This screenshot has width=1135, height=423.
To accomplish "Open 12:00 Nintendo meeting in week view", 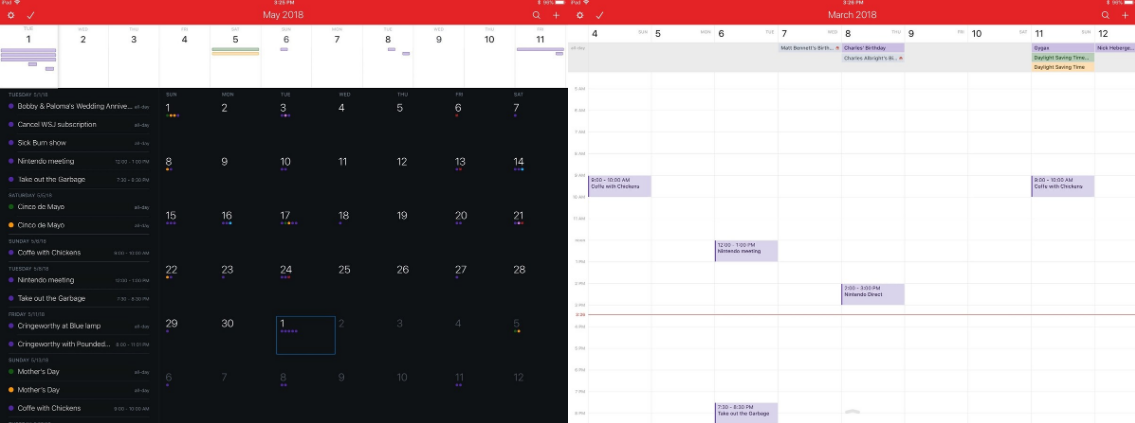I will pos(746,251).
